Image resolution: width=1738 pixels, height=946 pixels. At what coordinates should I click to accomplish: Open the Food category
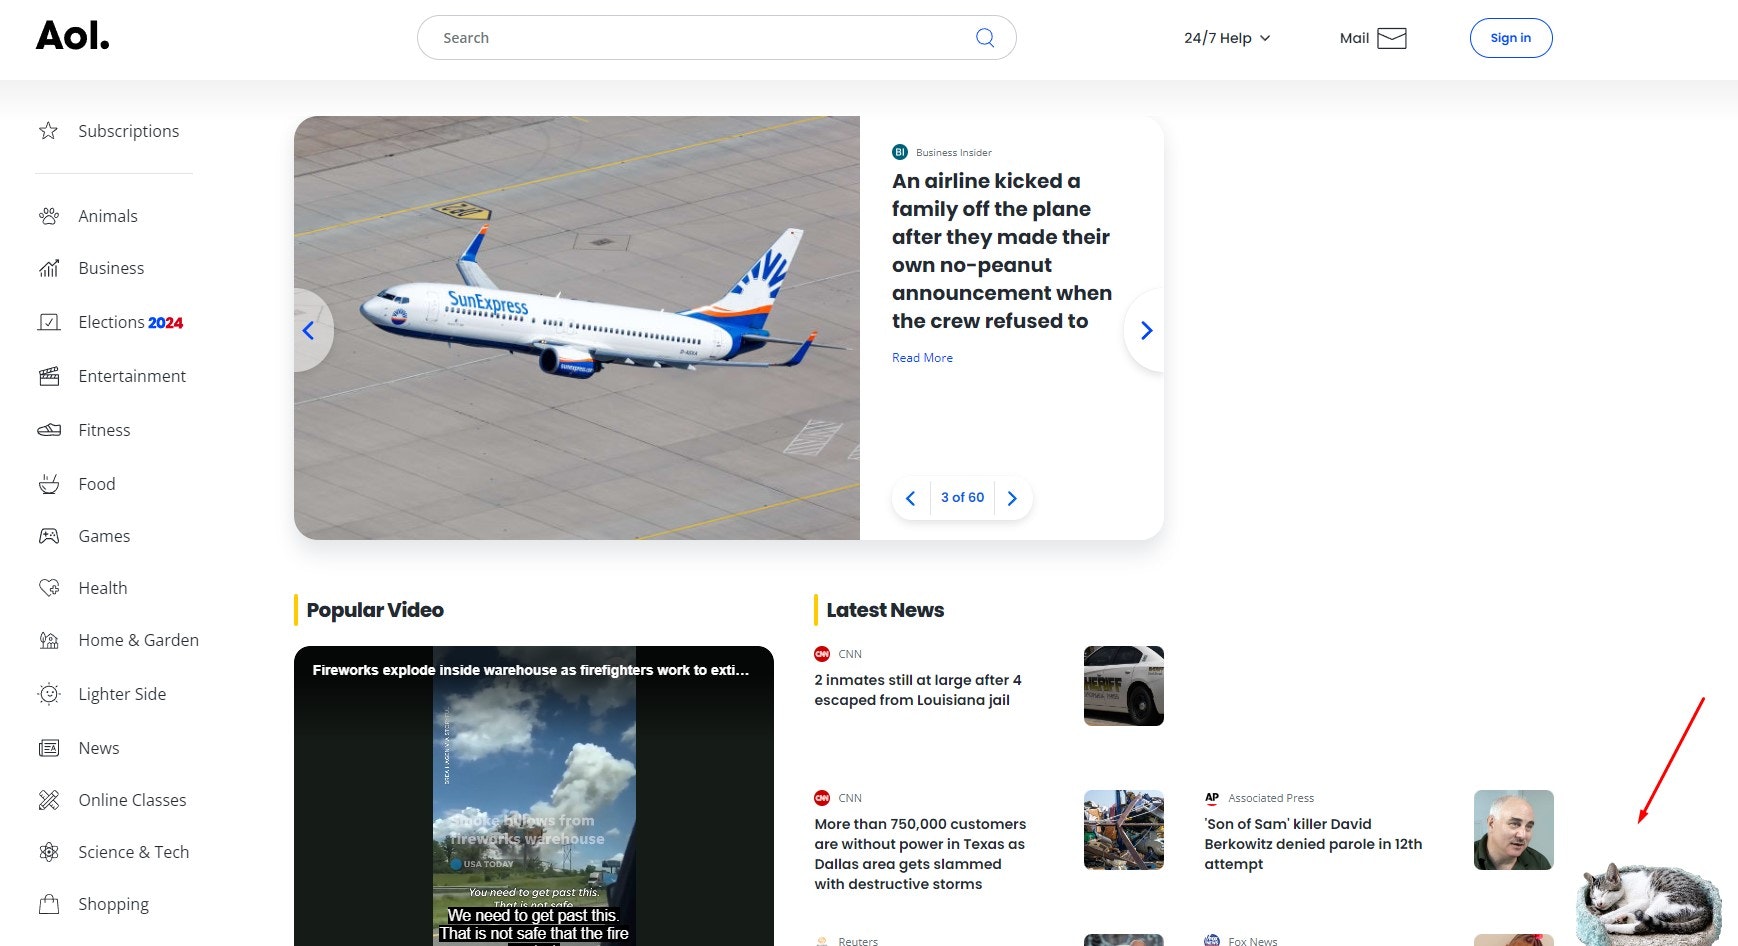pos(97,484)
